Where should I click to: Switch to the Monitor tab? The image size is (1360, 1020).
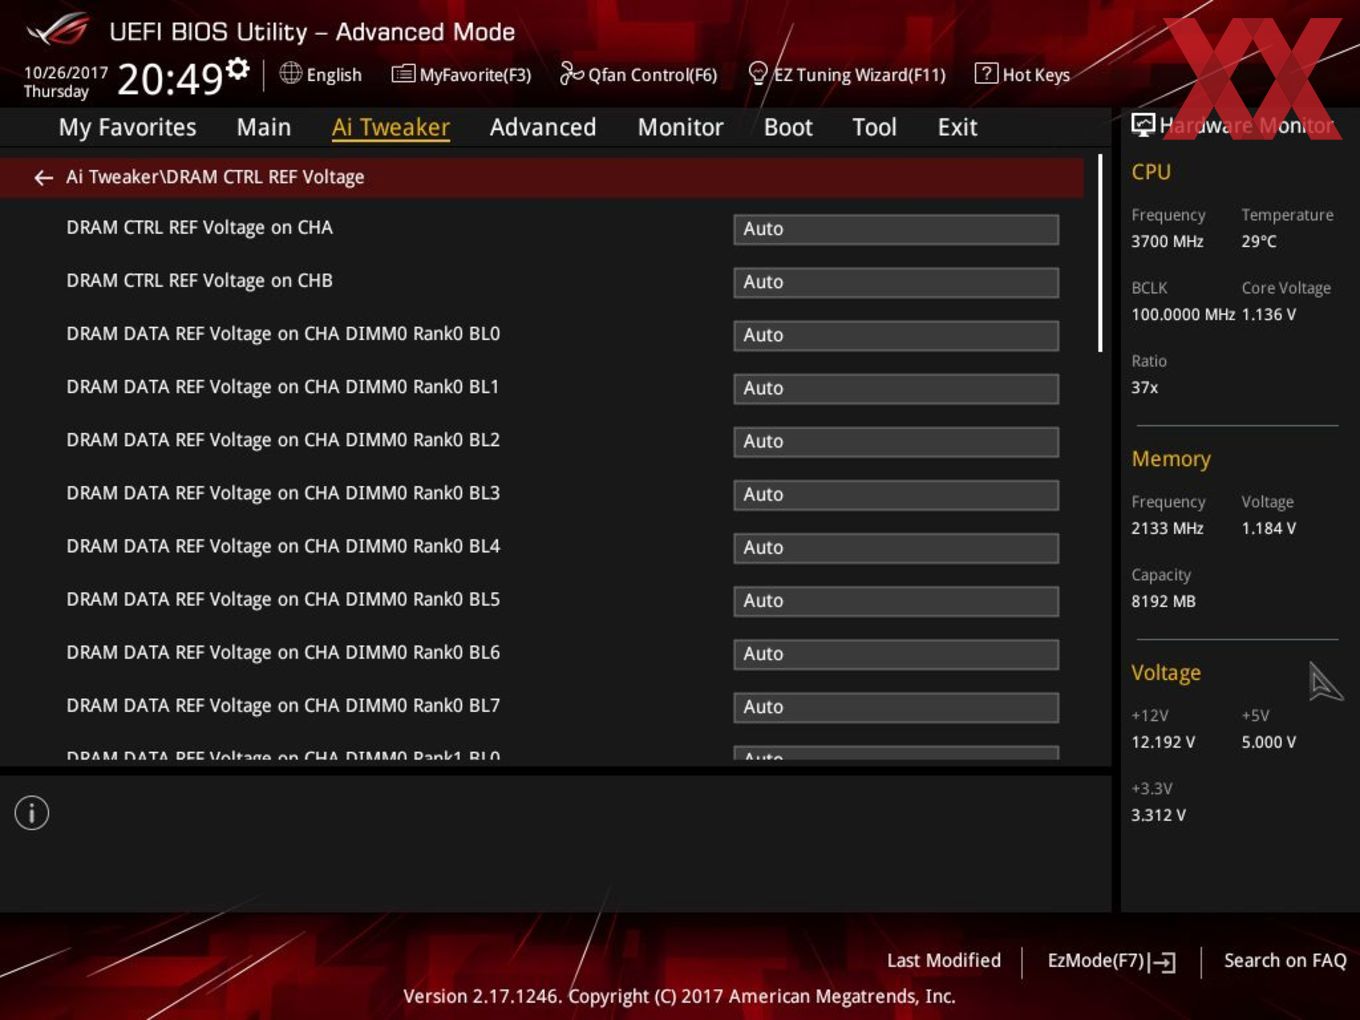click(x=680, y=127)
